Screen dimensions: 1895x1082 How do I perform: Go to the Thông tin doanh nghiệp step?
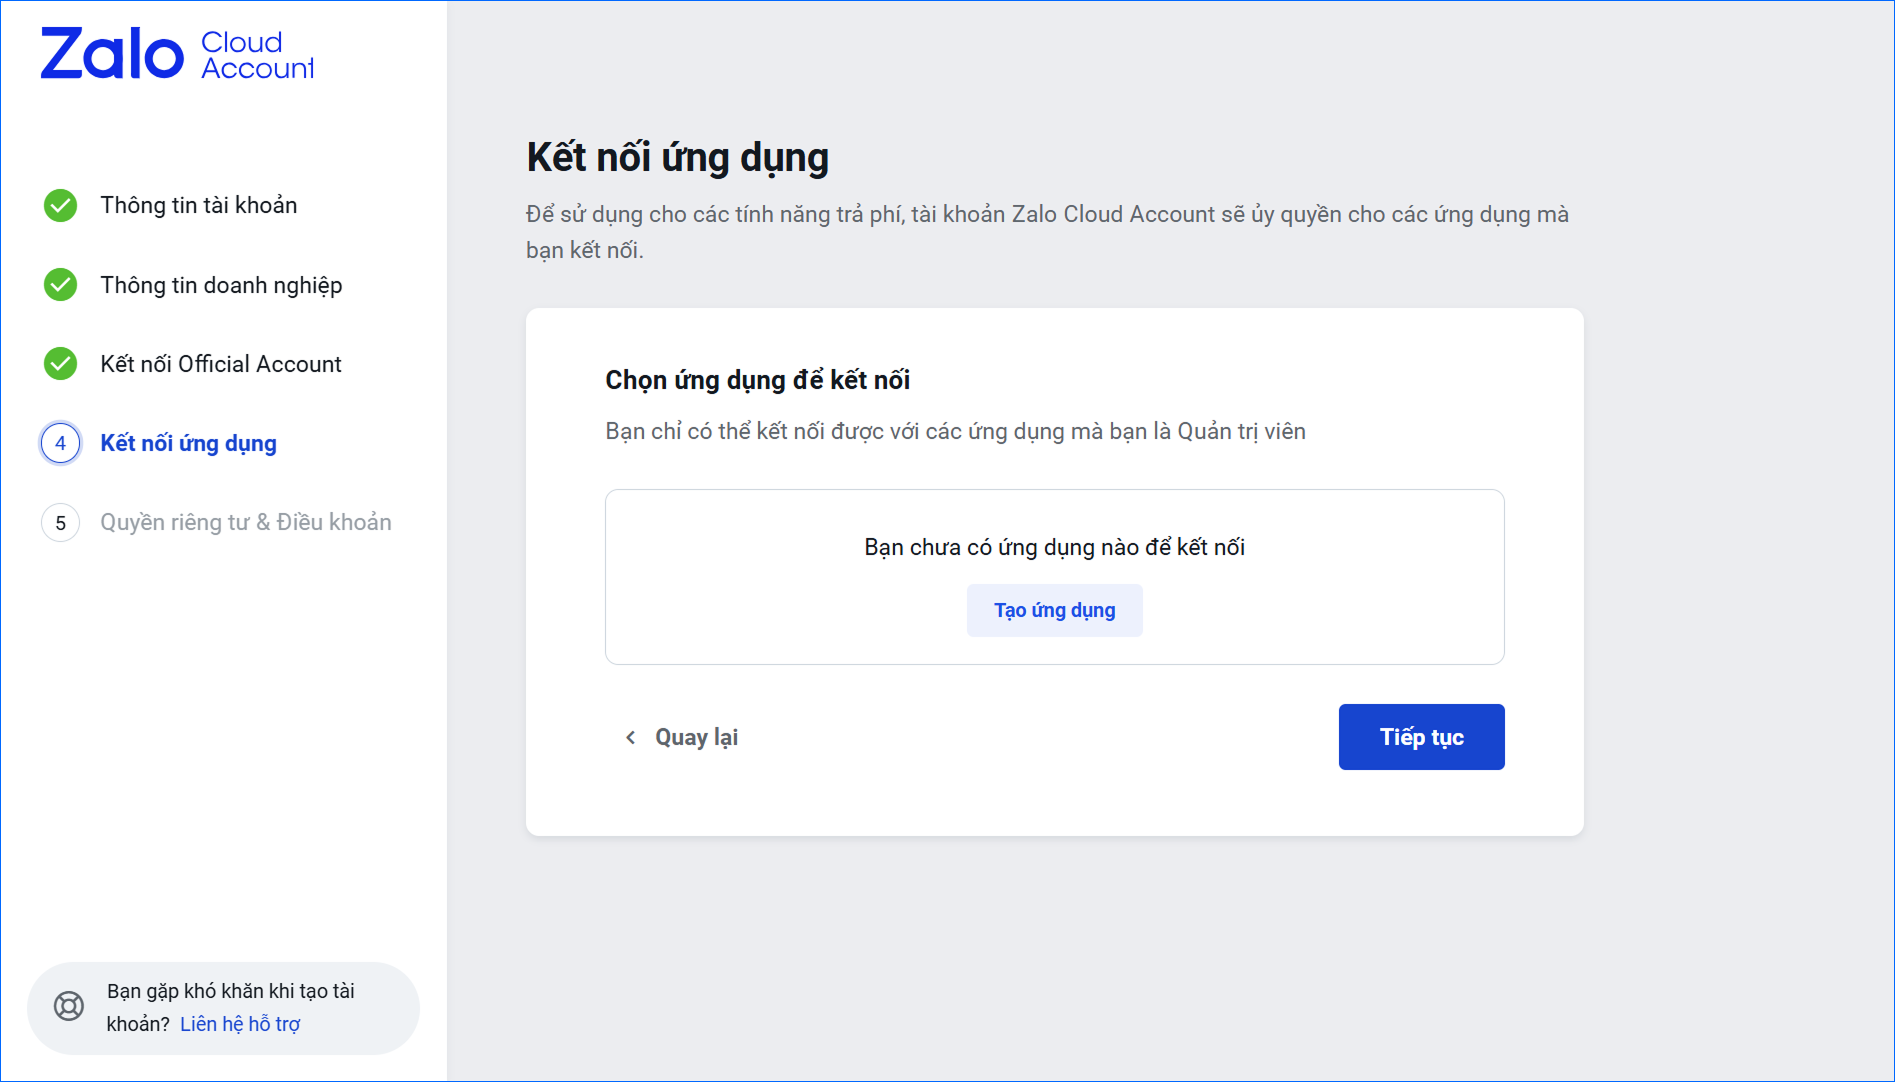pos(221,285)
